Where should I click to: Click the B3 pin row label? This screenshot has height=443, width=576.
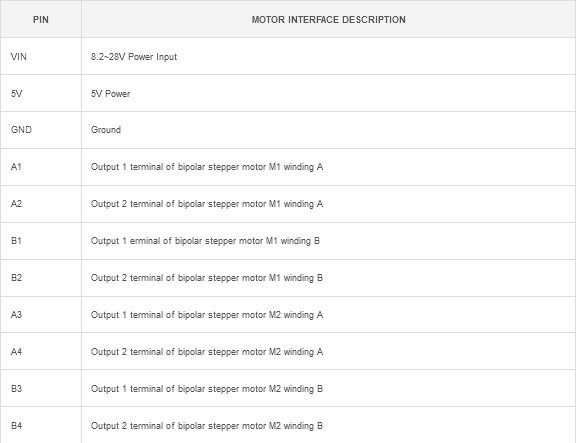[x=16, y=389]
